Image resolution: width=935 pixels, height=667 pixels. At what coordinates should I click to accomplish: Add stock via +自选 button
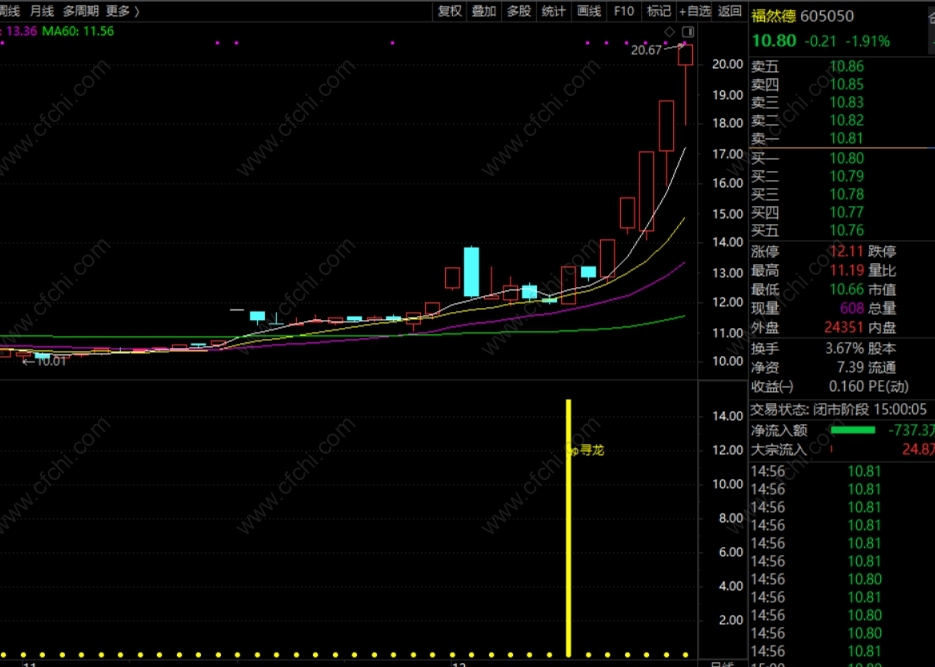coord(695,11)
